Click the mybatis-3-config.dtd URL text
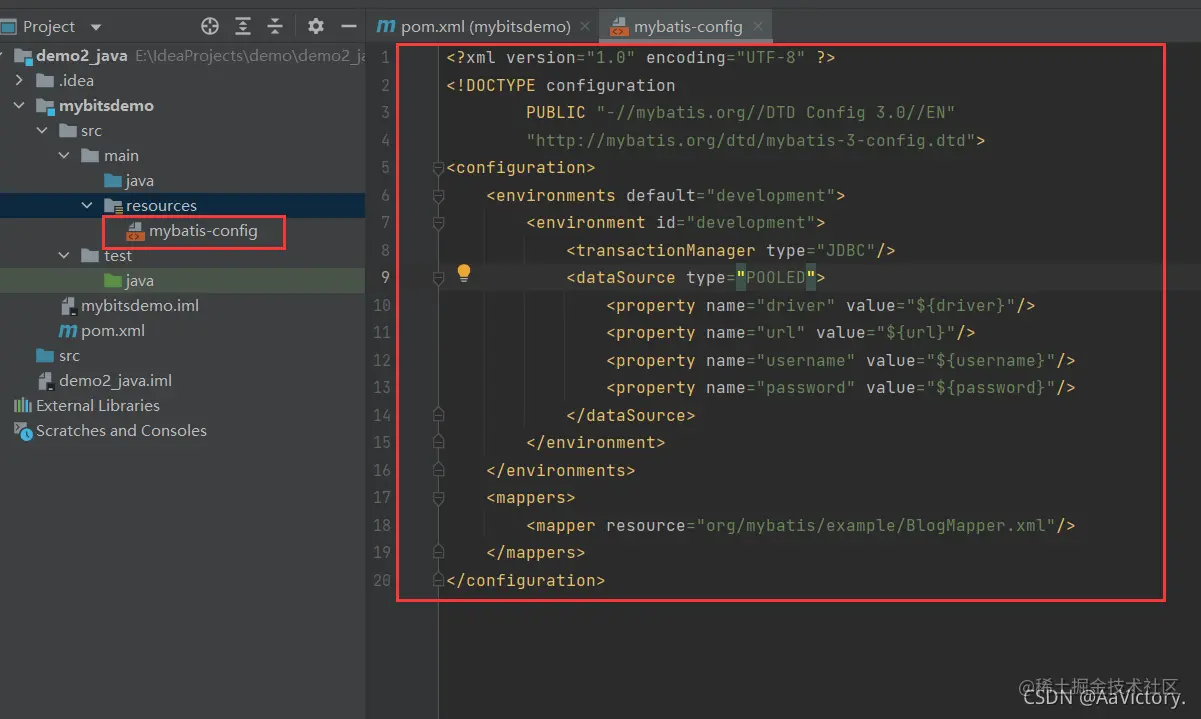This screenshot has height=719, width=1201. (x=751, y=140)
